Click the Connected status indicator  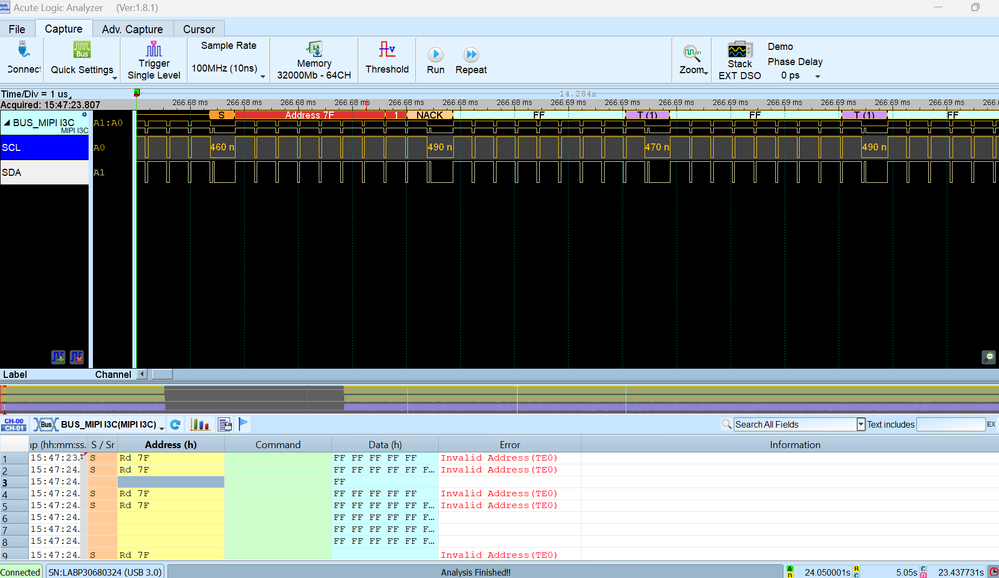tap(20, 572)
